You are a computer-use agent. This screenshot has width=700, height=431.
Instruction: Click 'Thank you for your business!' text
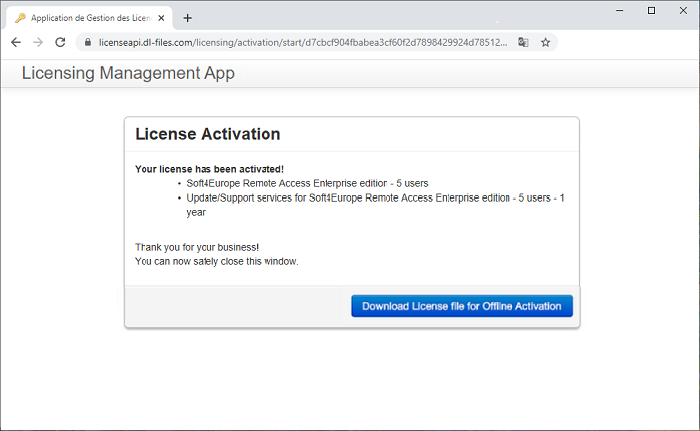click(197, 247)
